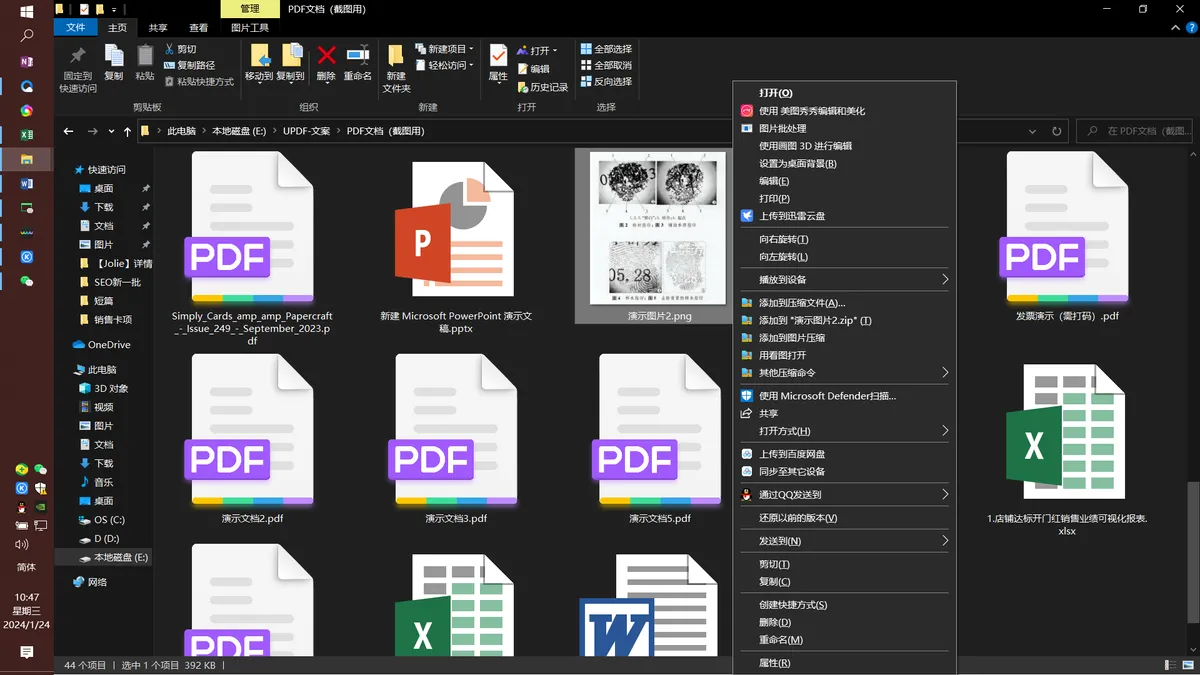
Task: Click the 粘贴 (Paste) icon in the ribbon
Action: (145, 62)
